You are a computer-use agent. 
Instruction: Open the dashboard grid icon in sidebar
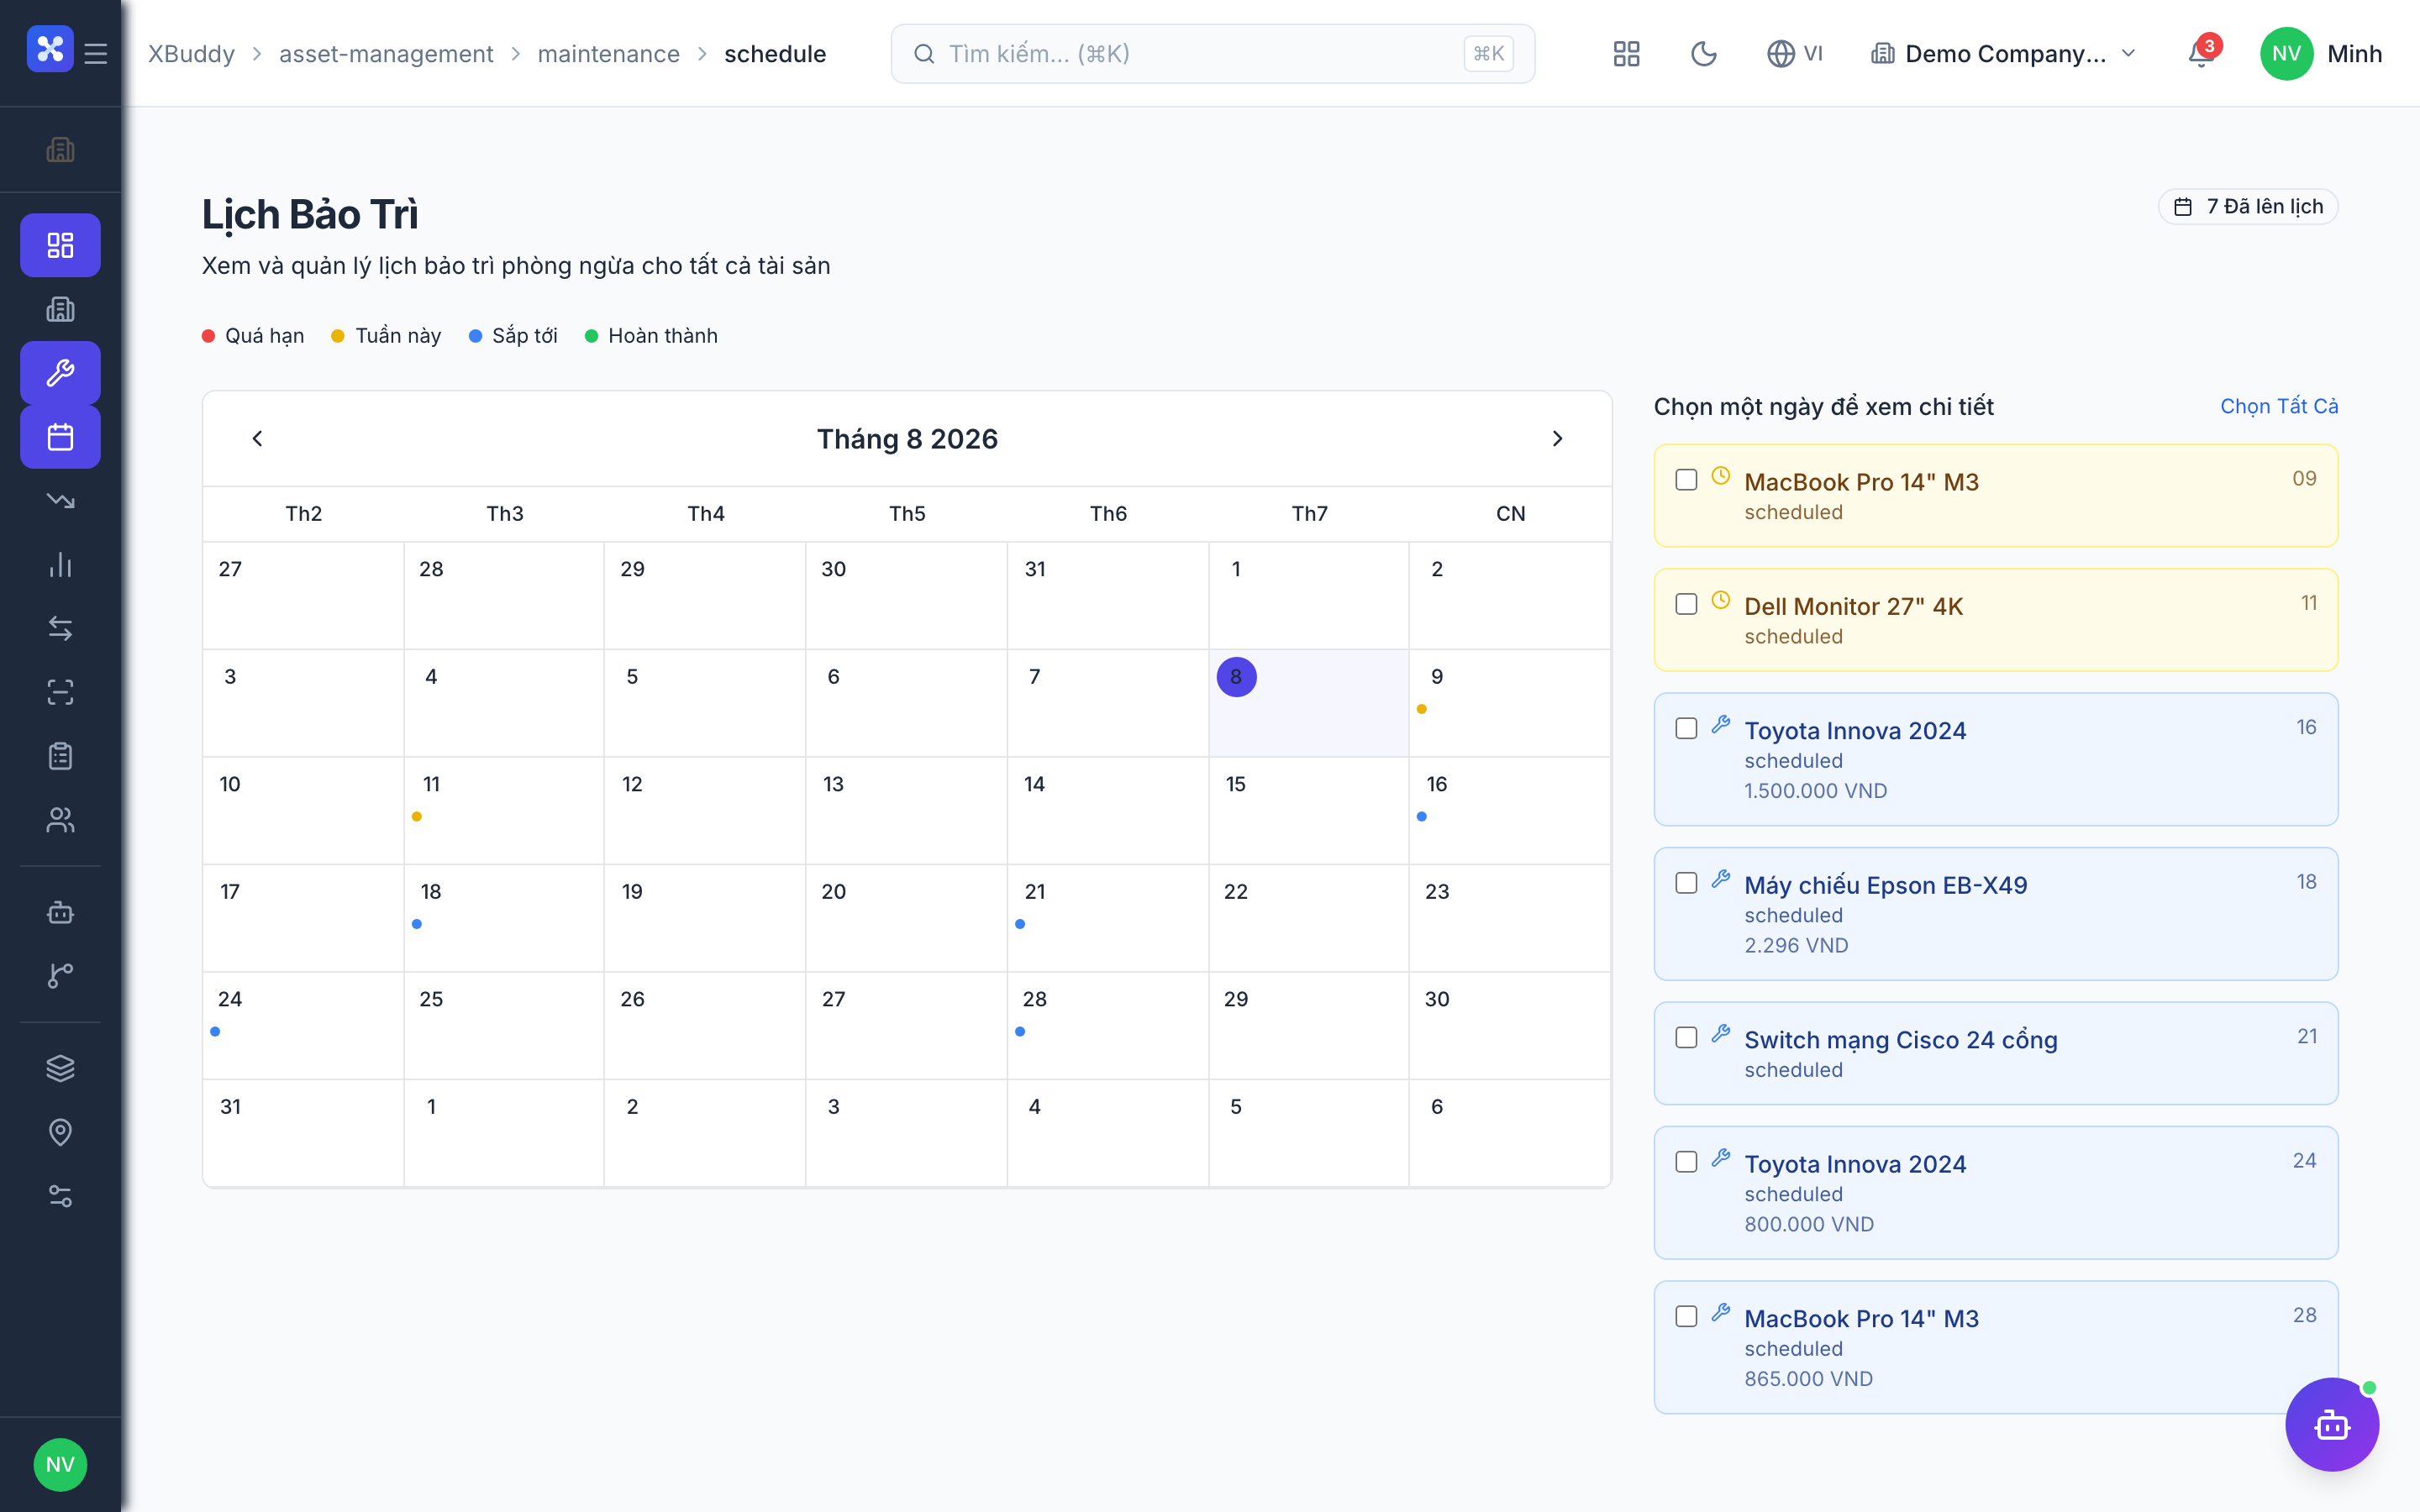pyautogui.click(x=60, y=245)
